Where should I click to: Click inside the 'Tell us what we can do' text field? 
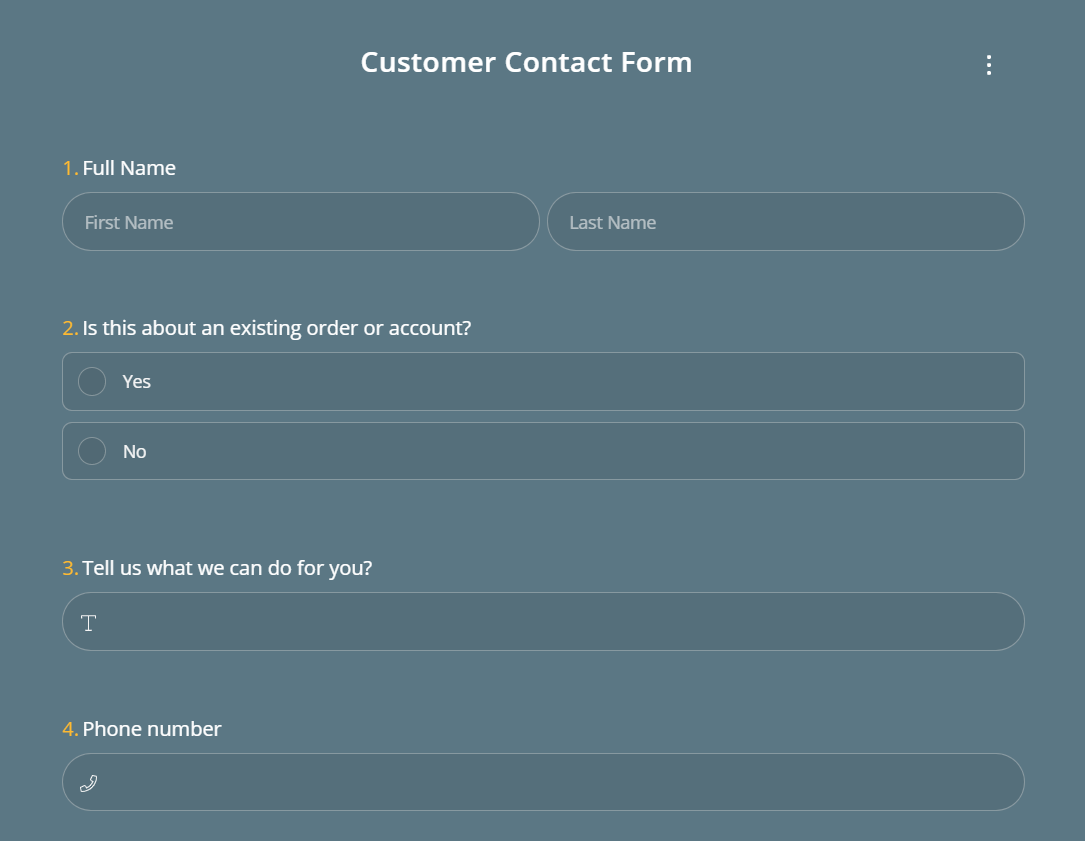click(543, 622)
